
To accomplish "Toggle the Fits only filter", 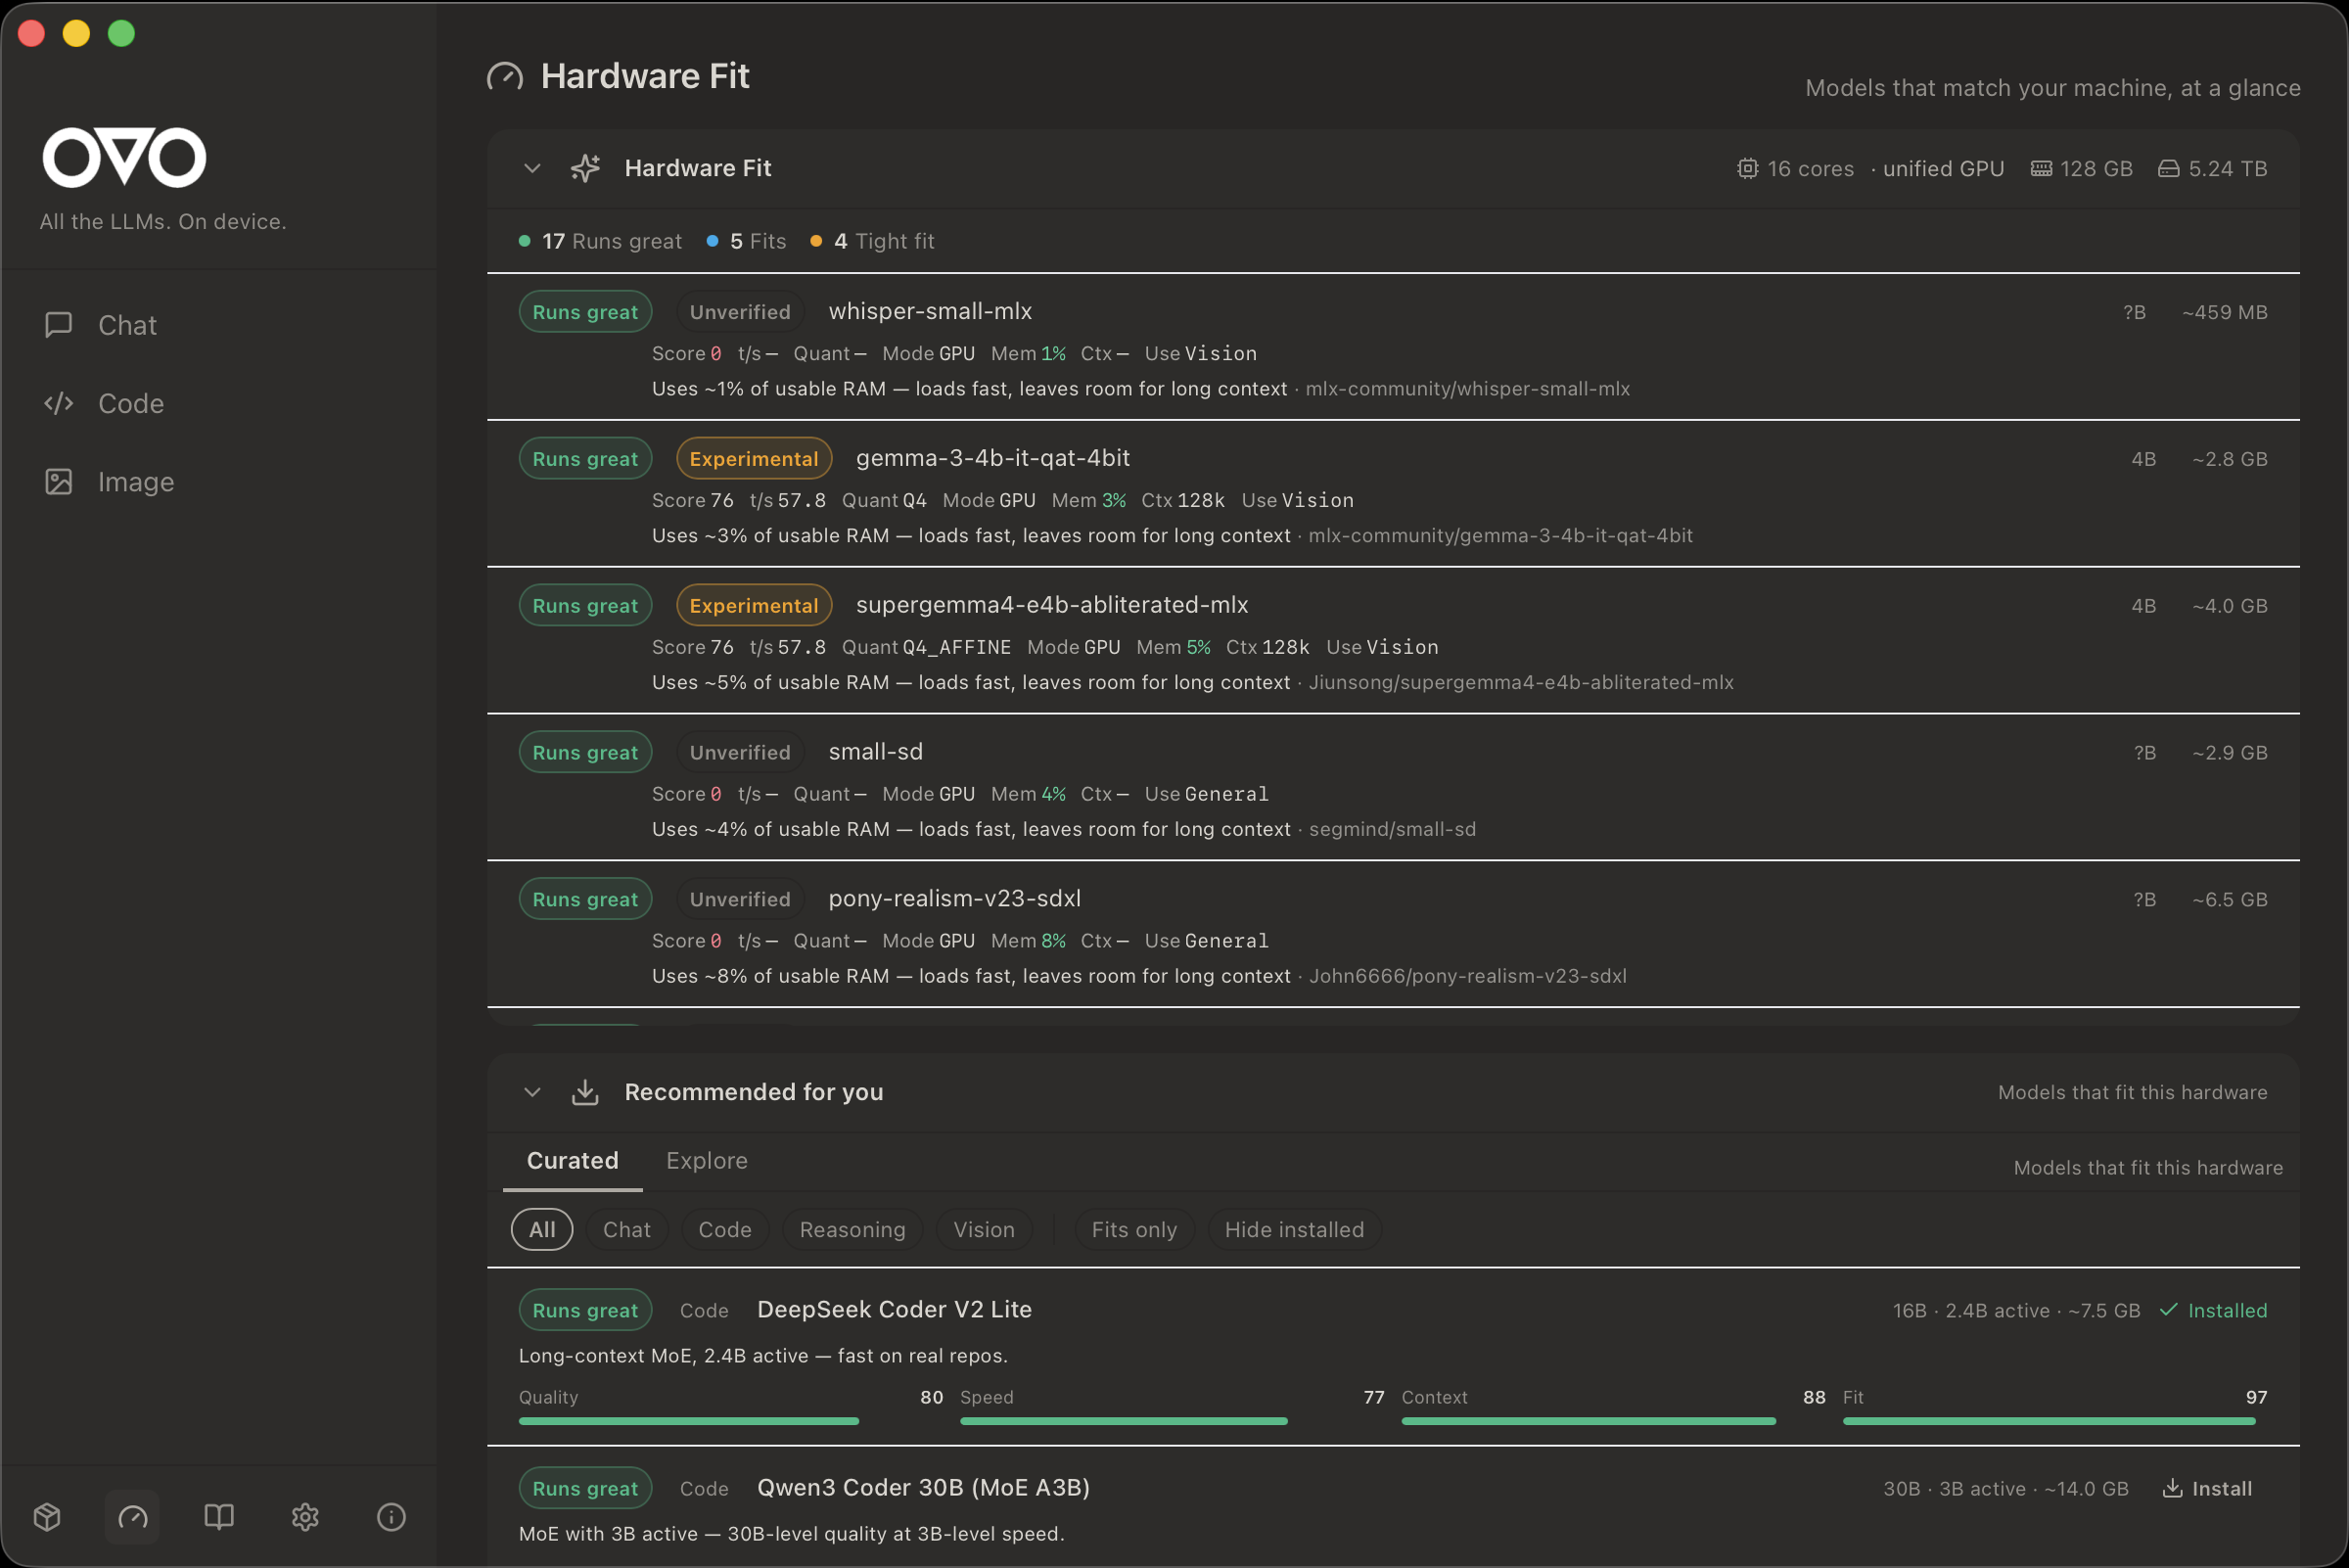I will coord(1133,1229).
